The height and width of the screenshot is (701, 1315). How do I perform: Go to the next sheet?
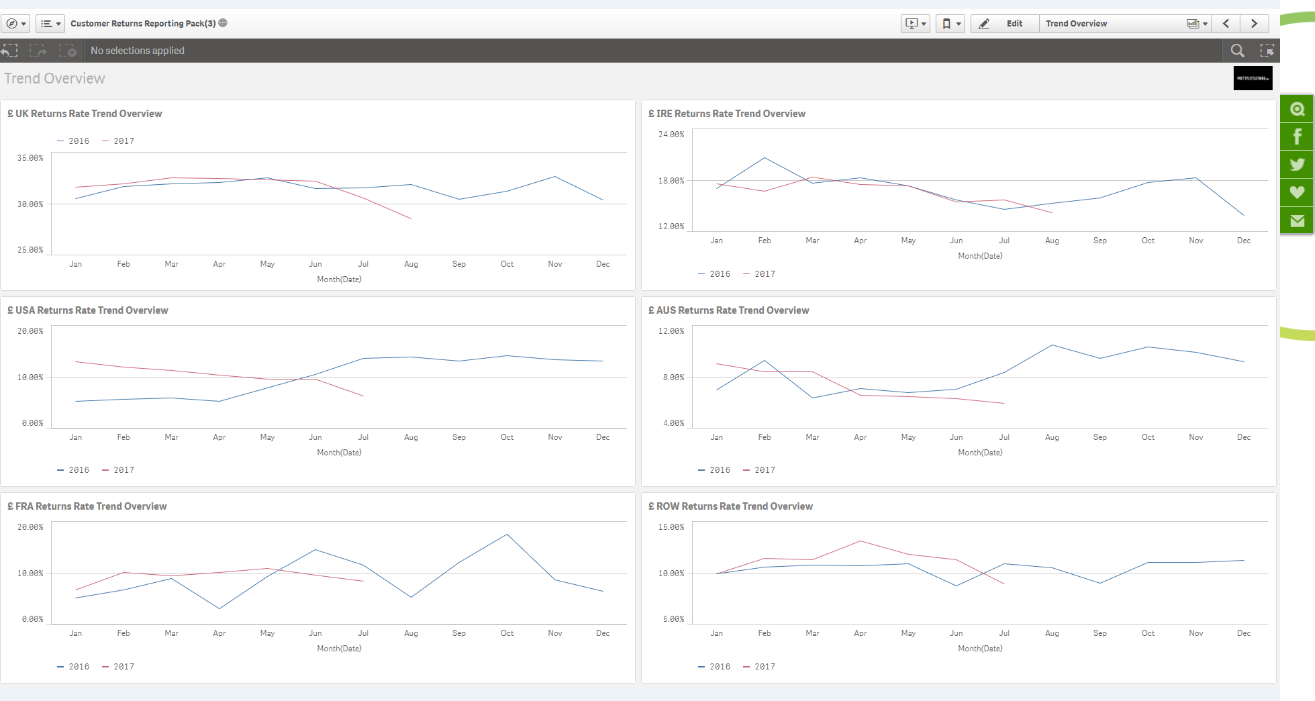(1254, 23)
